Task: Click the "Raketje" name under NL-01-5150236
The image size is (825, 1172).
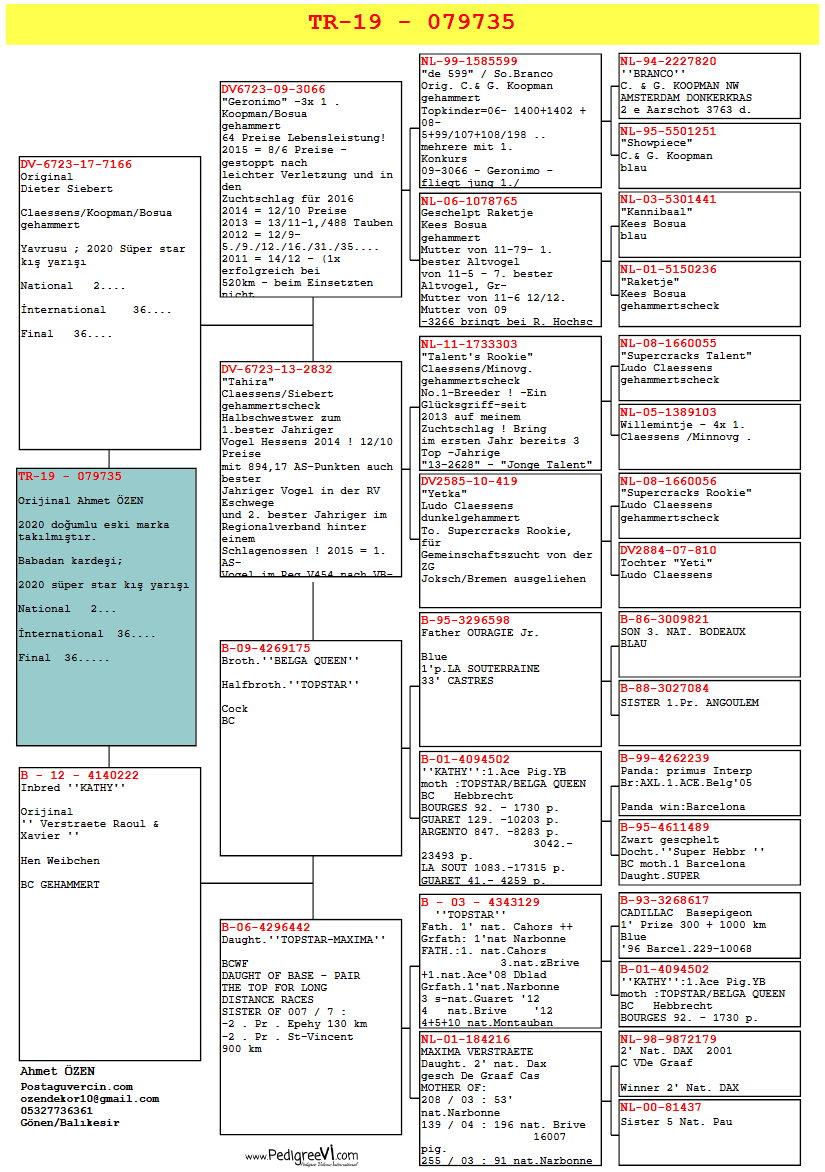Action: pos(650,282)
